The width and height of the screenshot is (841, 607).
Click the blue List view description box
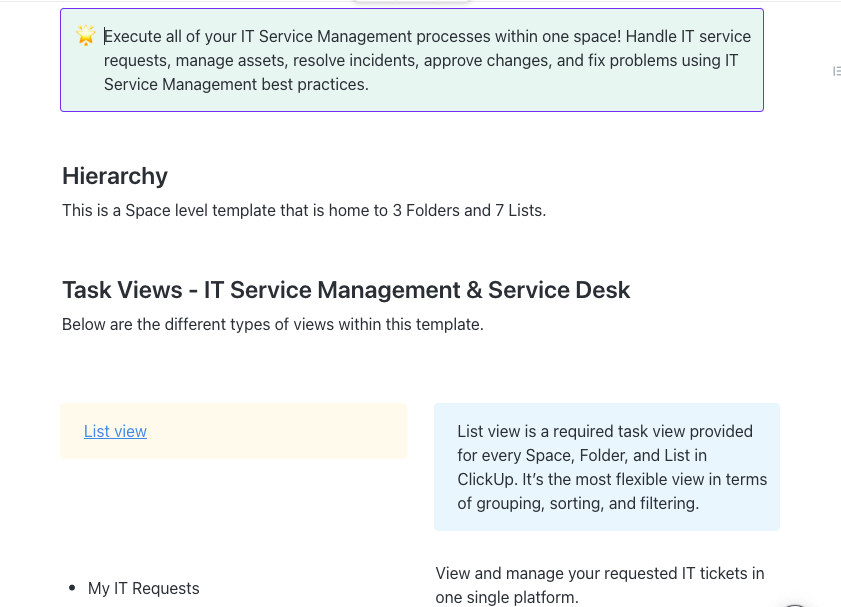coord(607,467)
